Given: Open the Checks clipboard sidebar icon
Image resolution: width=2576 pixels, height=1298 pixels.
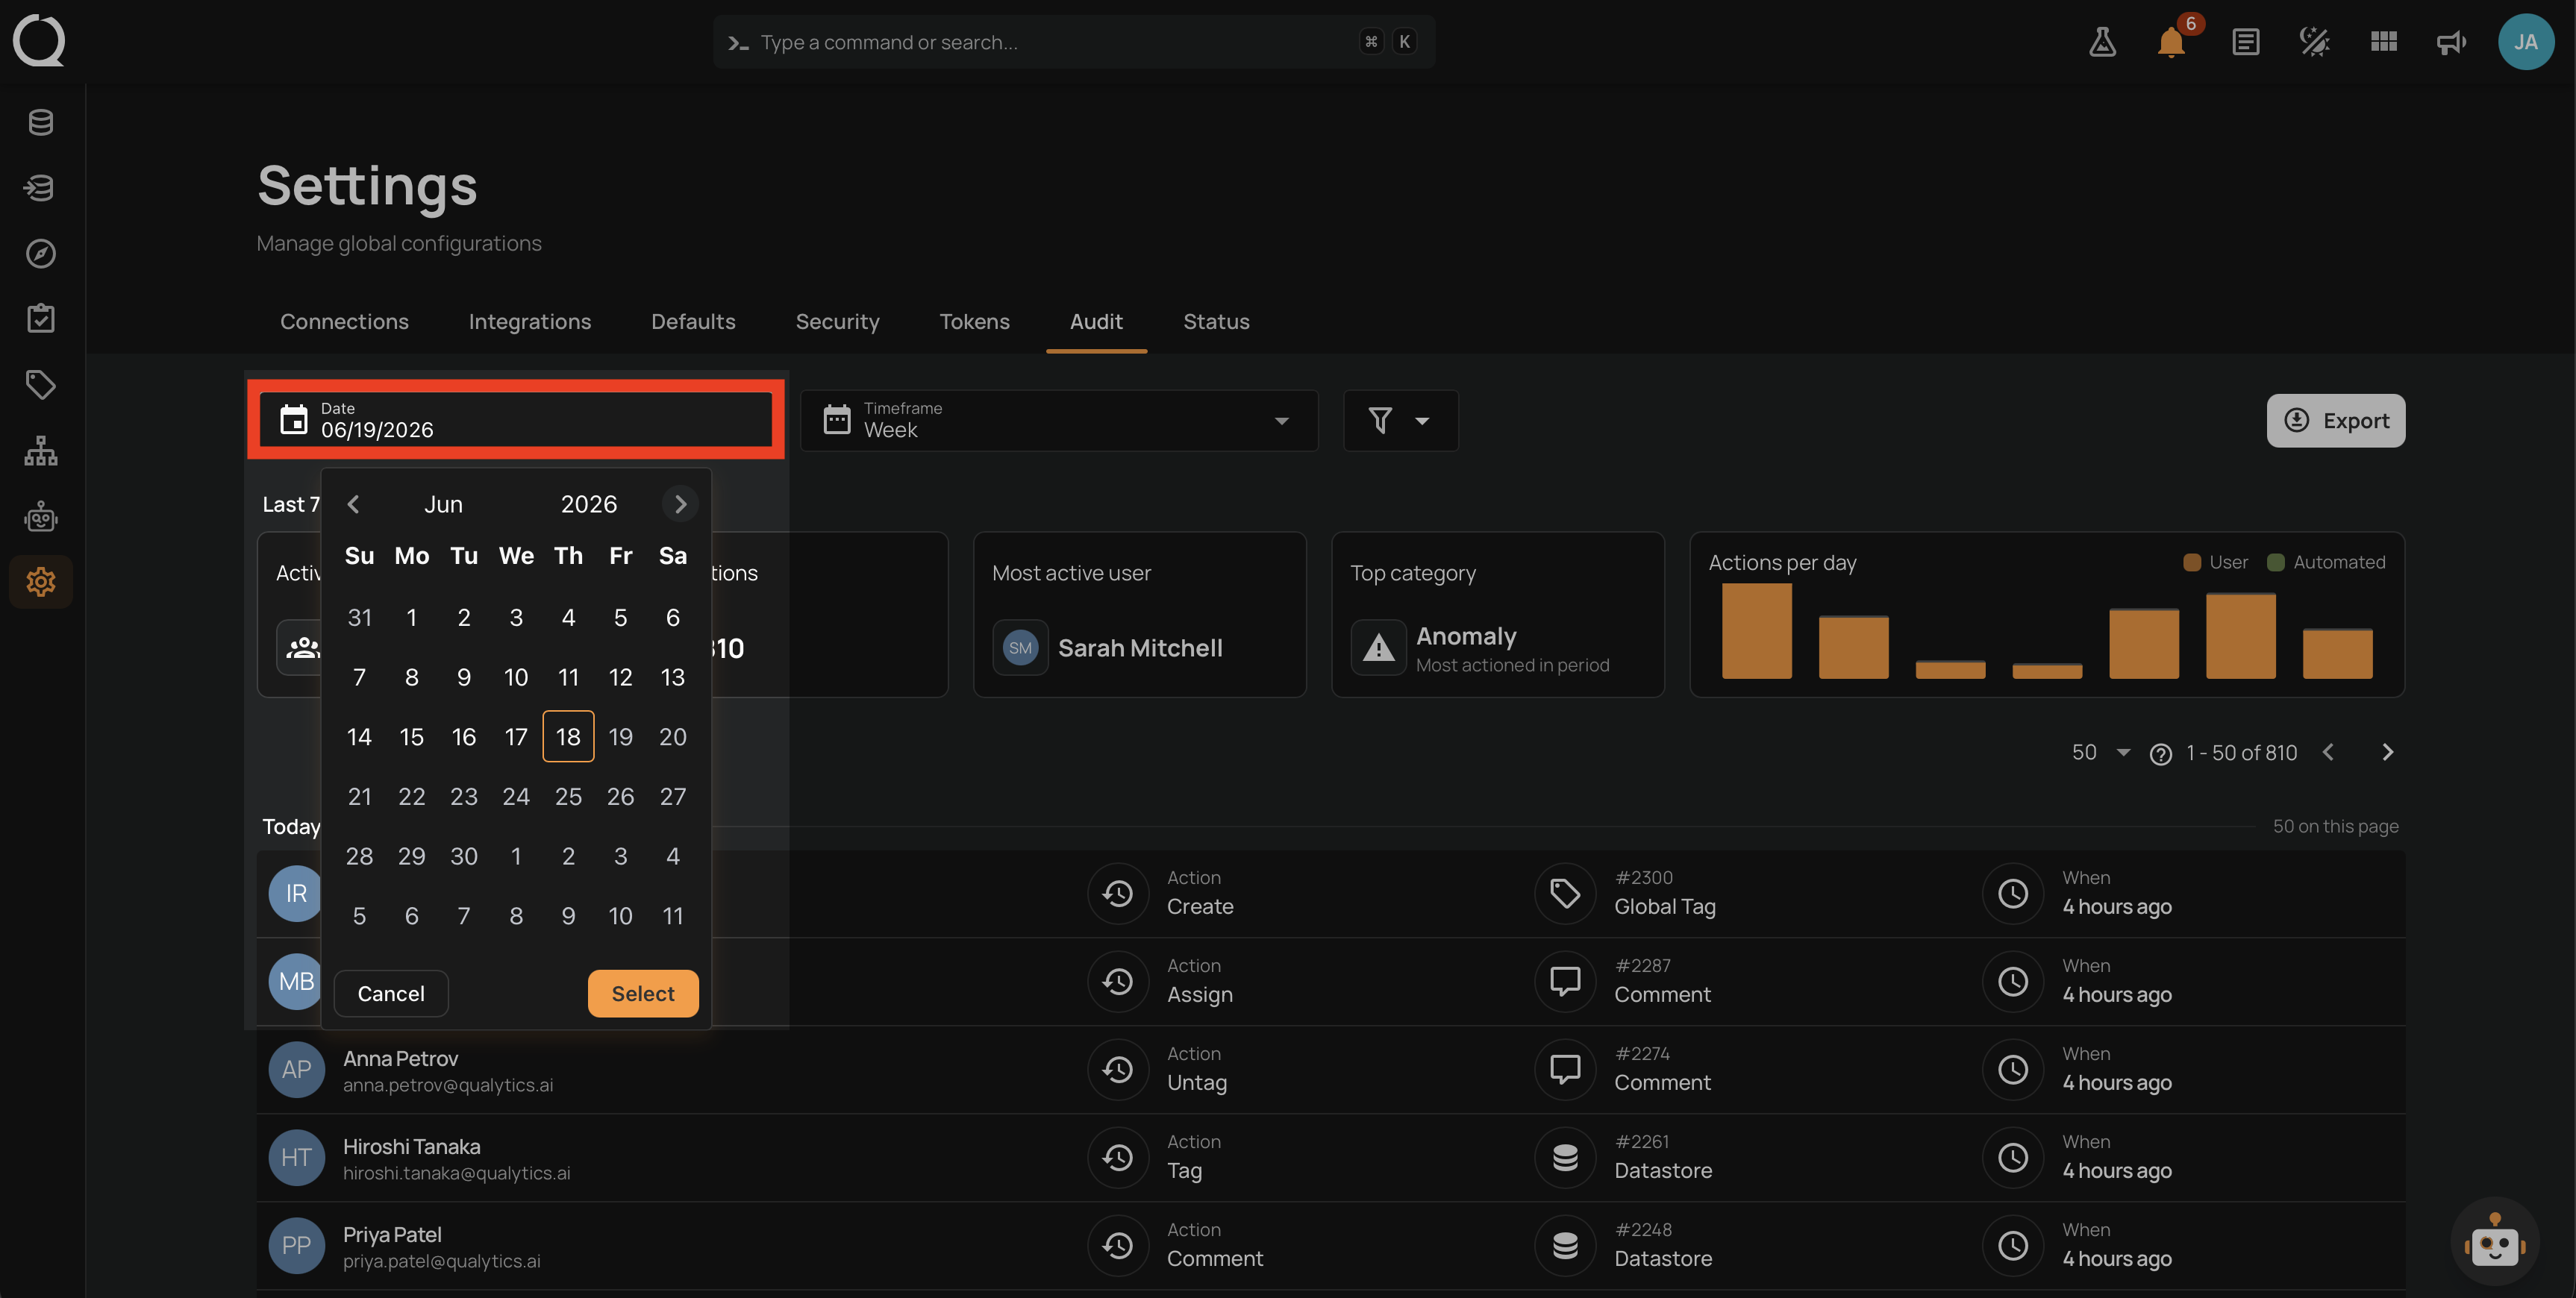Looking at the screenshot, I should pyautogui.click(x=41, y=319).
